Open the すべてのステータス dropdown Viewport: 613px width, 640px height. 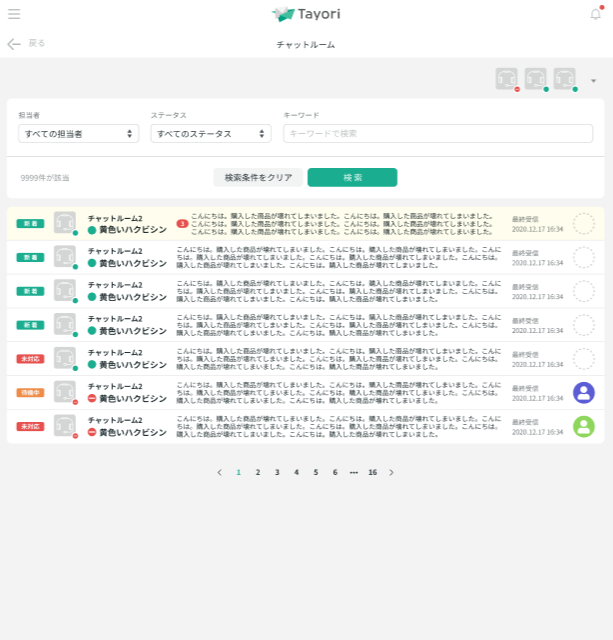pyautogui.click(x=211, y=133)
